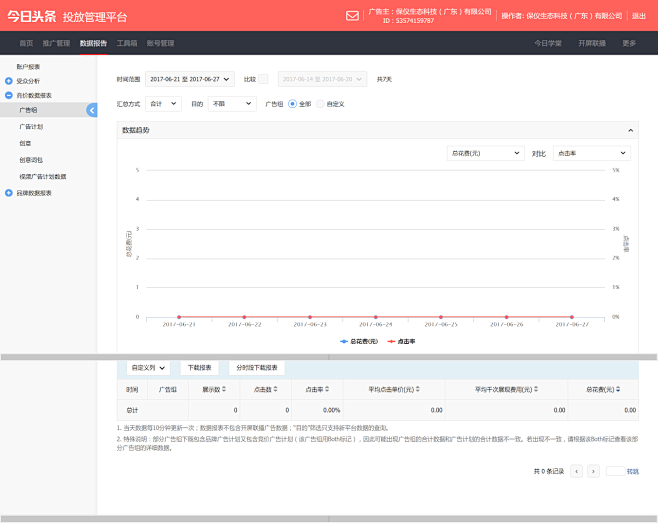Collapse the 数据趋势 panel with chevron
Image resolution: width=658 pixels, height=523 pixels.
(630, 130)
